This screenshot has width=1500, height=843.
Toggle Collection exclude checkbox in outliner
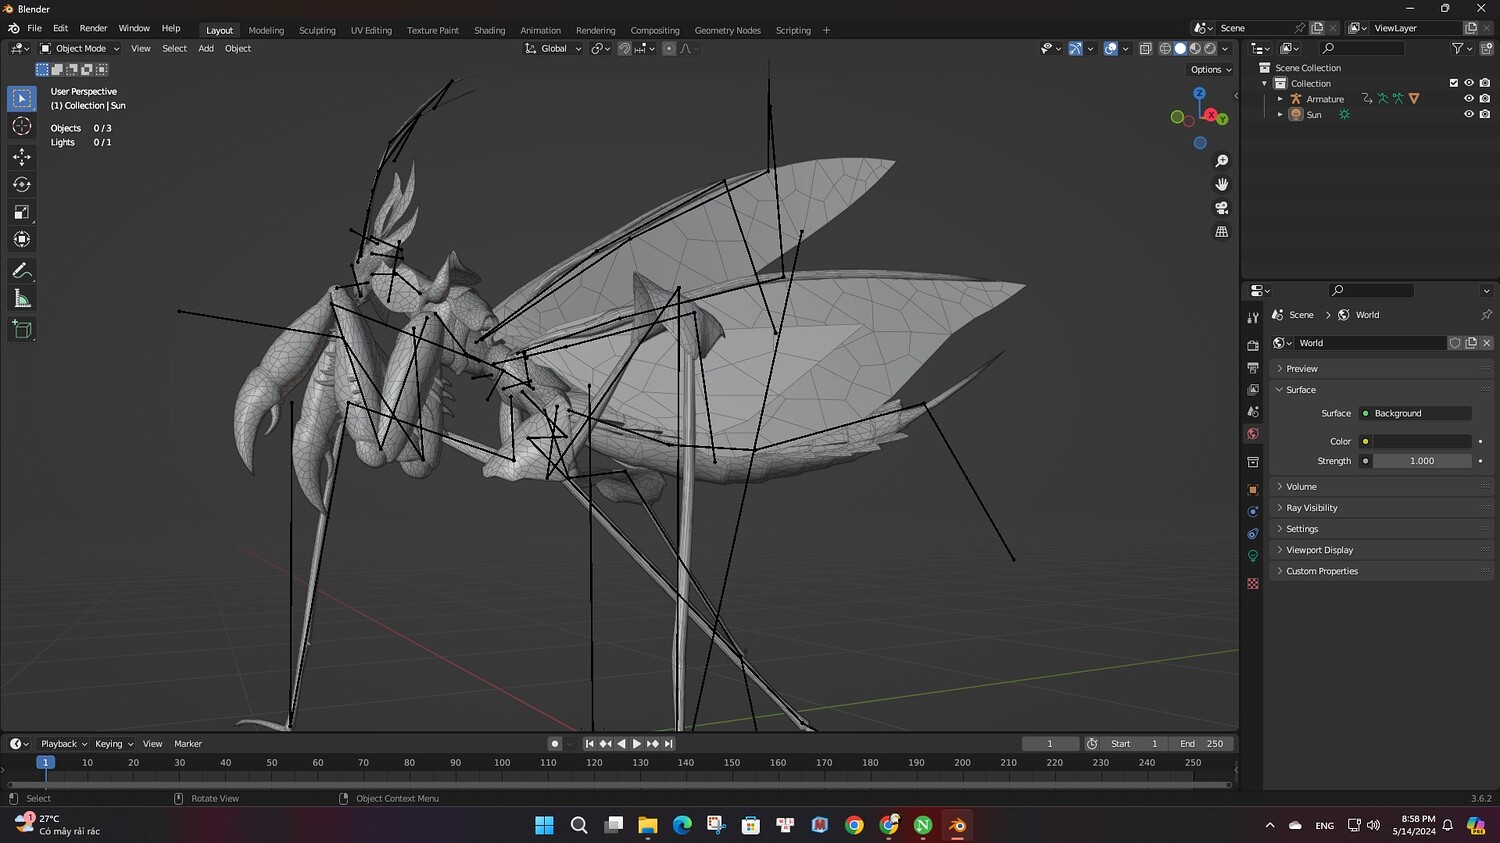[x=1454, y=83]
